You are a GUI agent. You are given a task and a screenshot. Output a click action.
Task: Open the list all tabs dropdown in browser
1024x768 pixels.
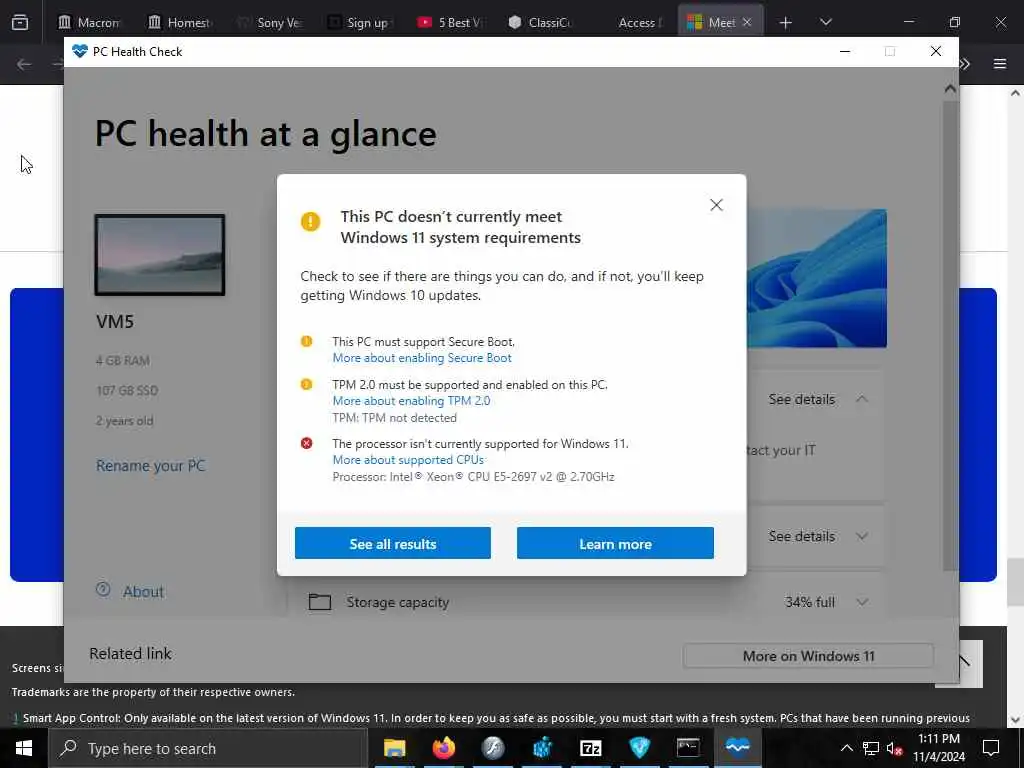pyautogui.click(x=826, y=22)
